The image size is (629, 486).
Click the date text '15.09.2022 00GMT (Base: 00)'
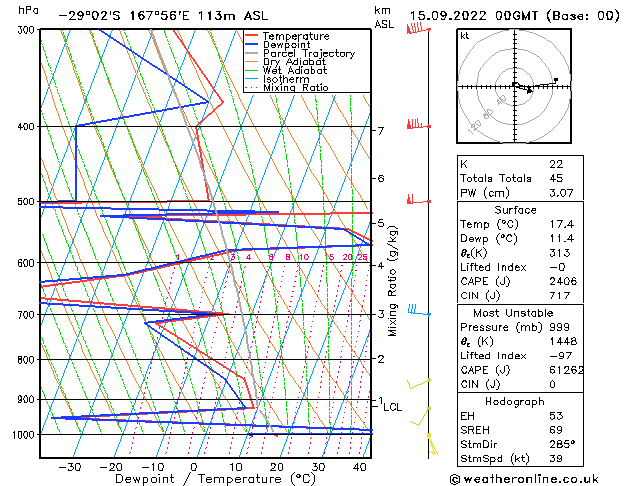click(x=514, y=16)
